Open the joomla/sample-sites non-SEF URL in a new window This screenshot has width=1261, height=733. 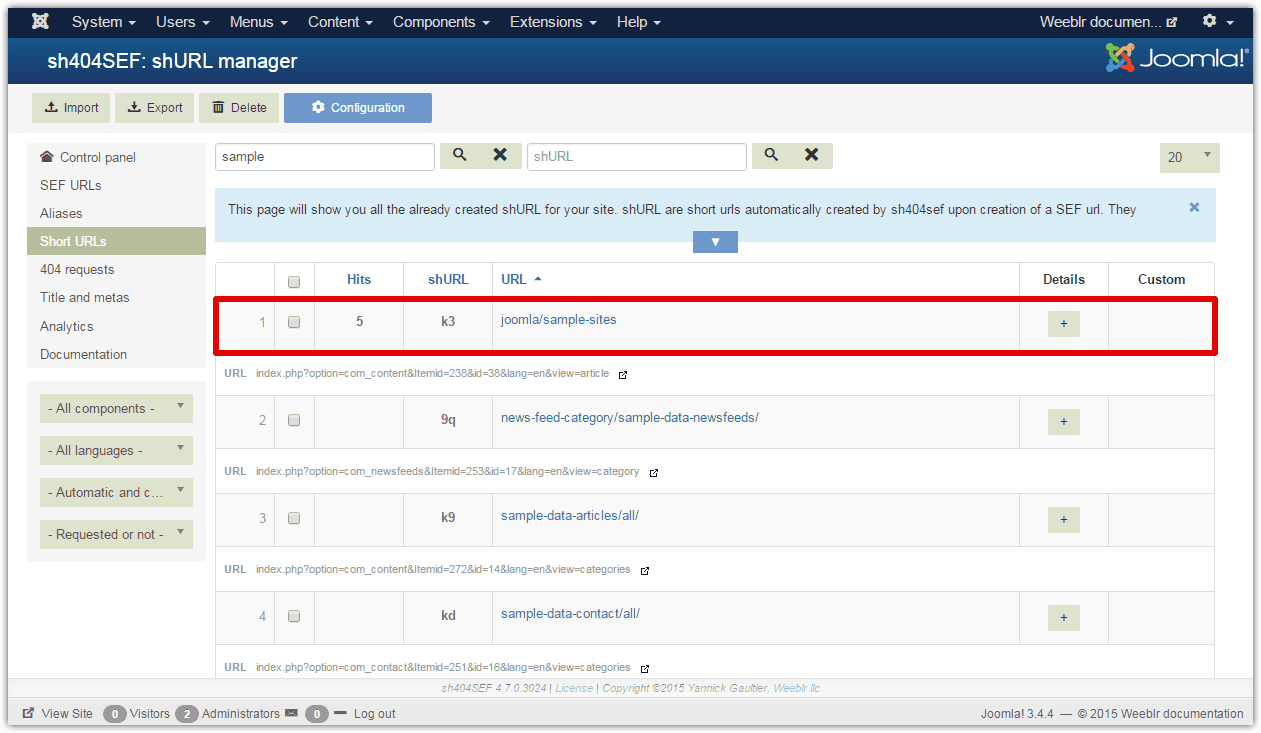(x=623, y=375)
